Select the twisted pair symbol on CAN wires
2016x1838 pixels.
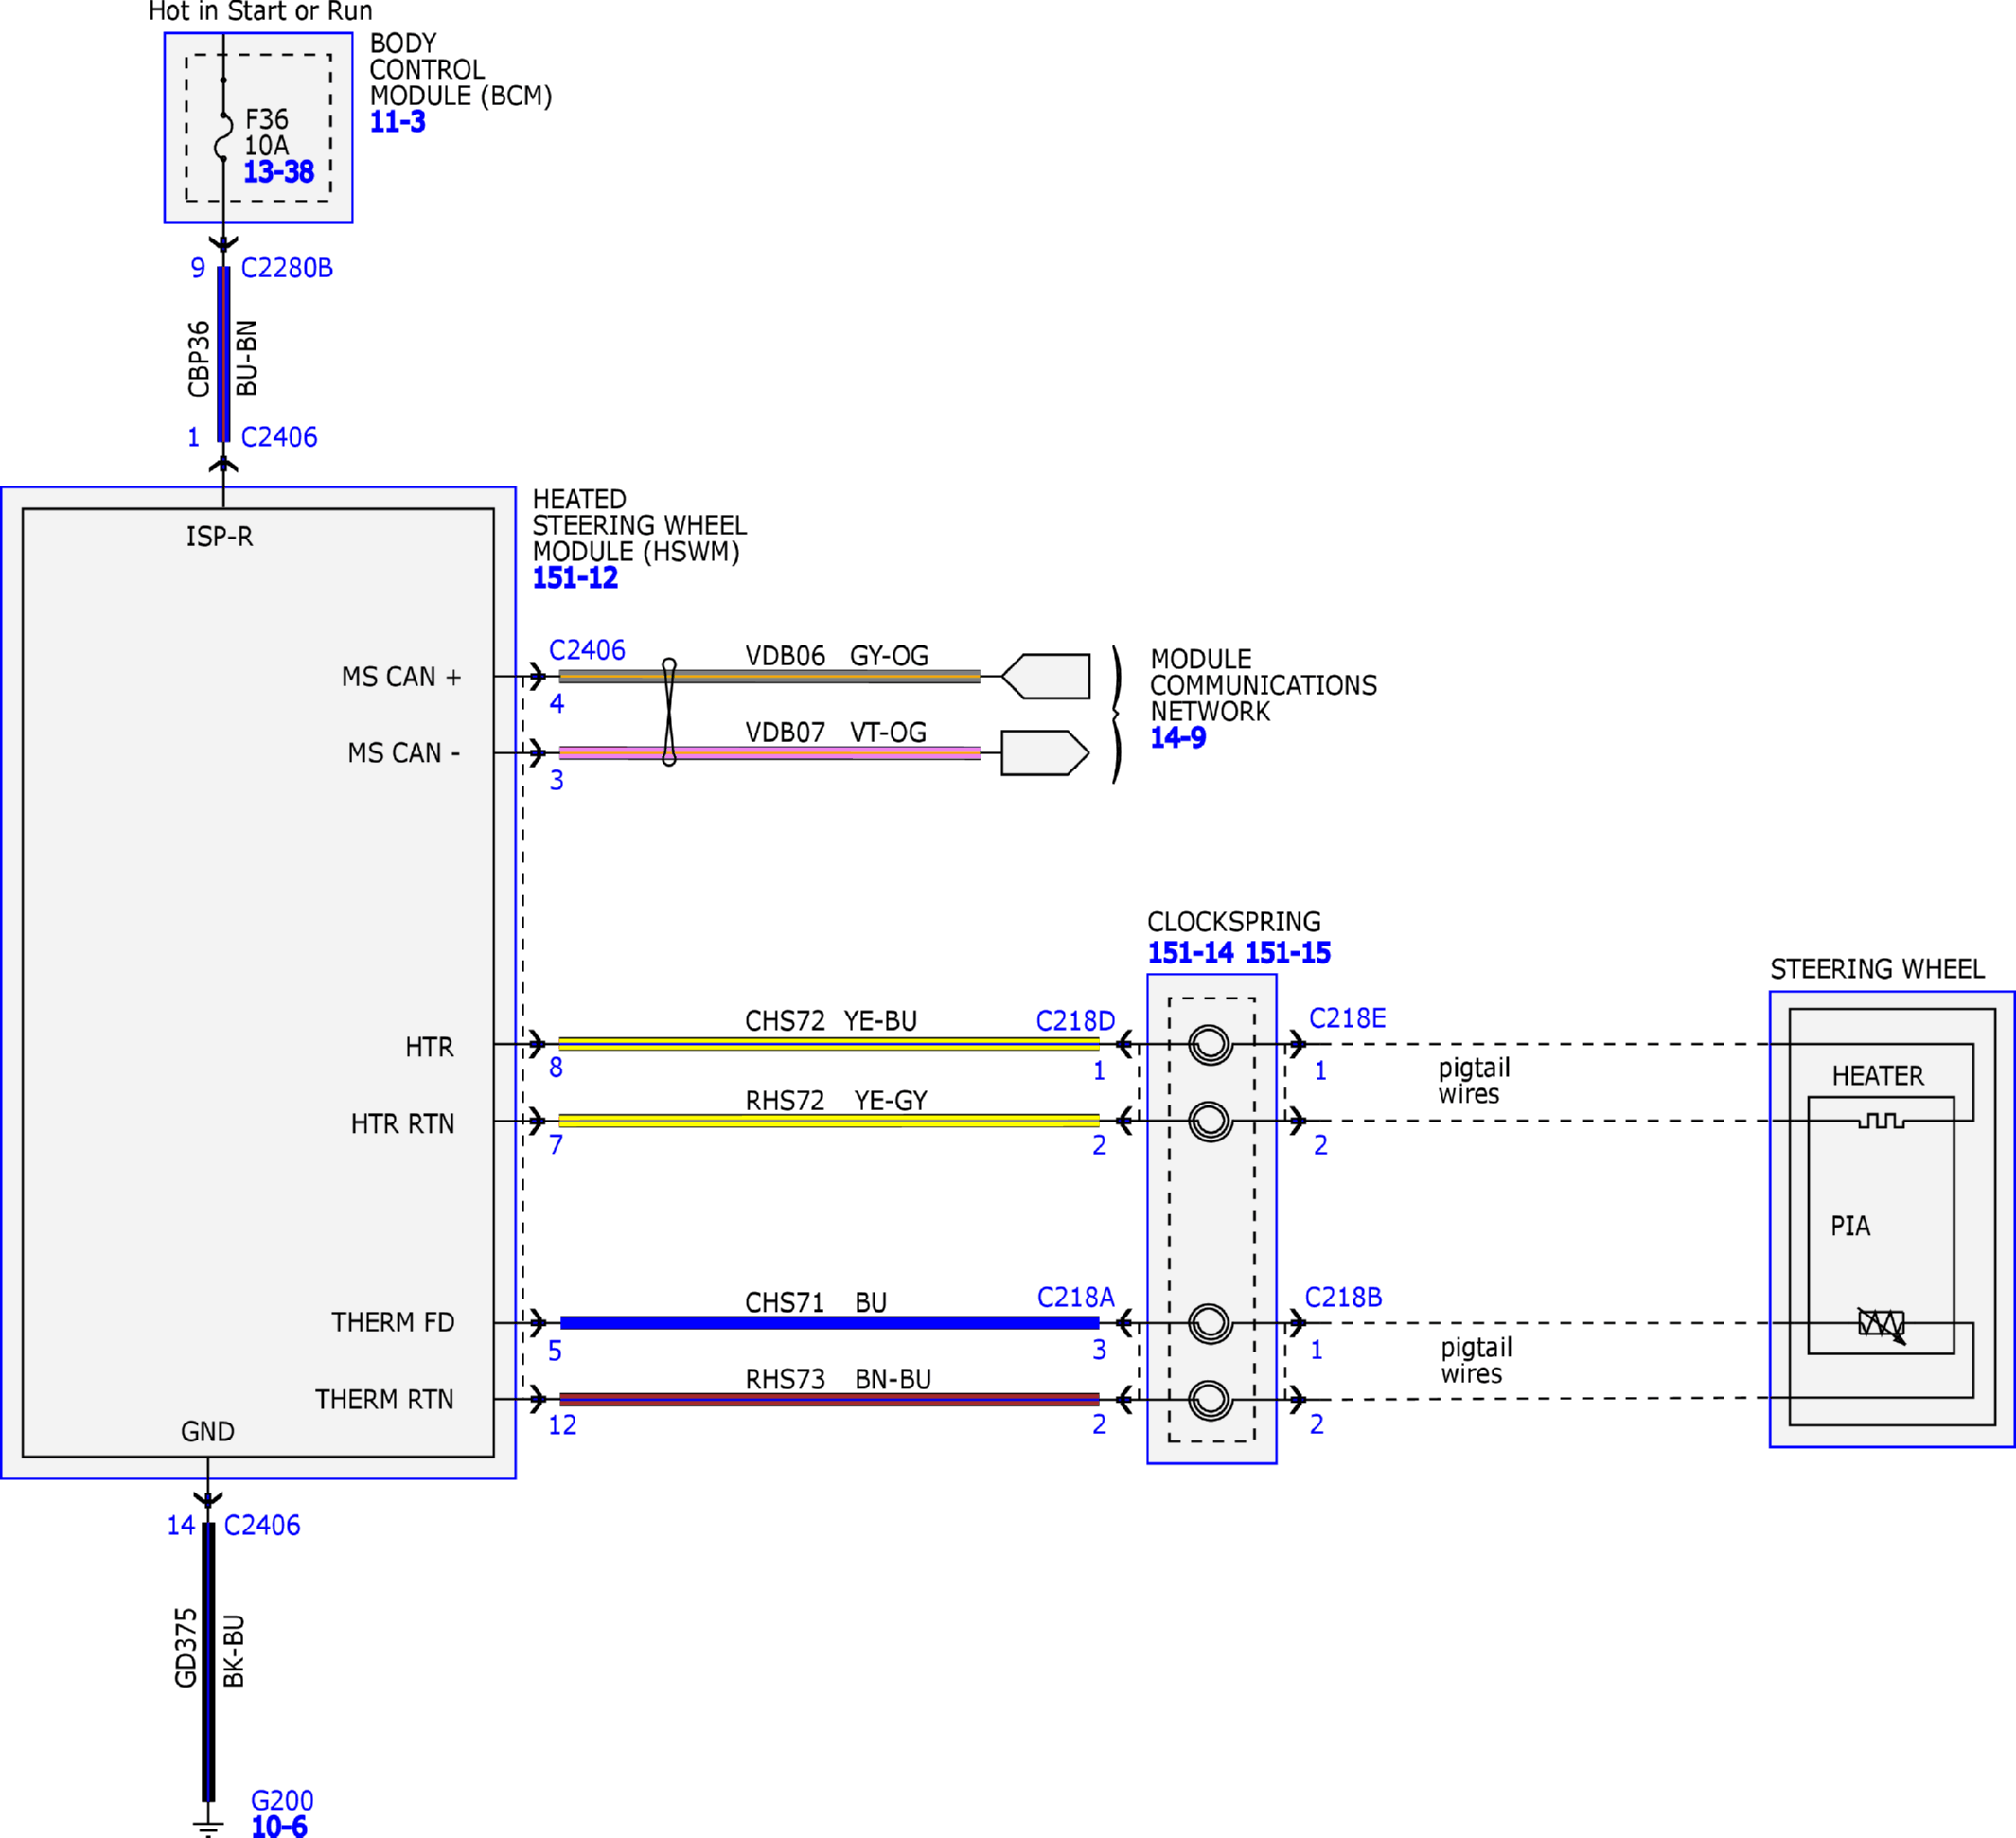(x=669, y=713)
